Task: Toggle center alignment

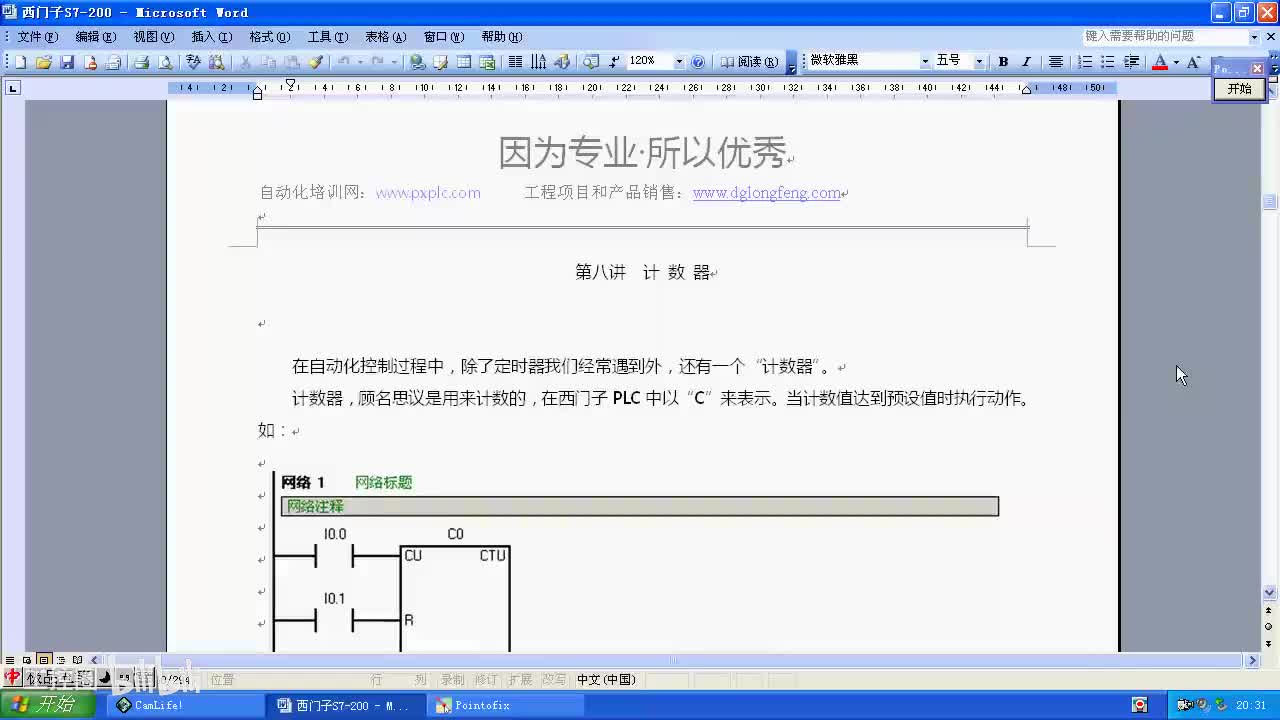Action: (x=1055, y=62)
